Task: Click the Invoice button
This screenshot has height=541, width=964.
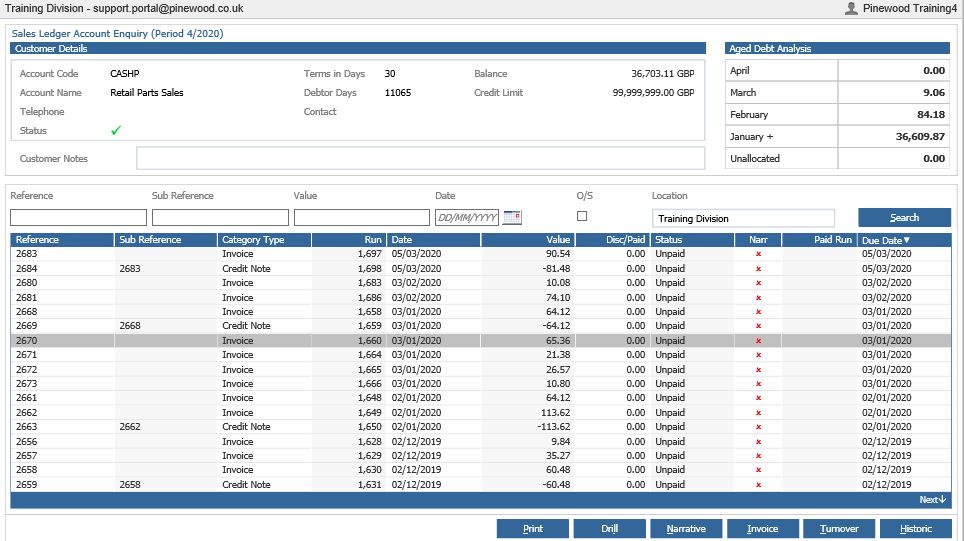Action: [762, 529]
